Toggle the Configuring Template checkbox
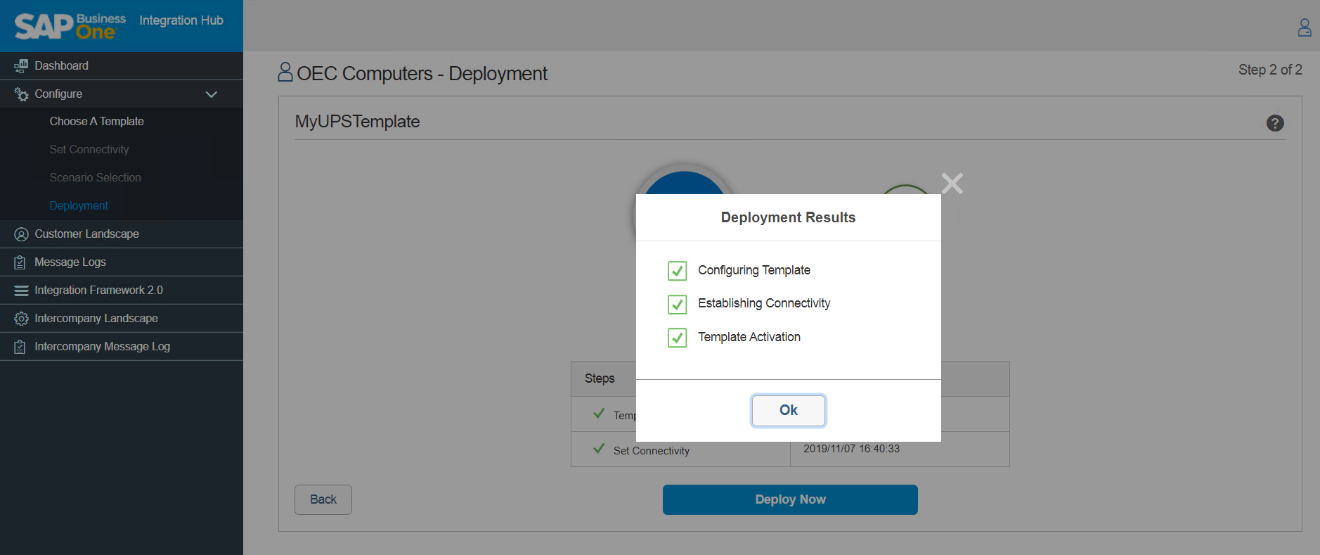1320x555 pixels. [x=677, y=271]
